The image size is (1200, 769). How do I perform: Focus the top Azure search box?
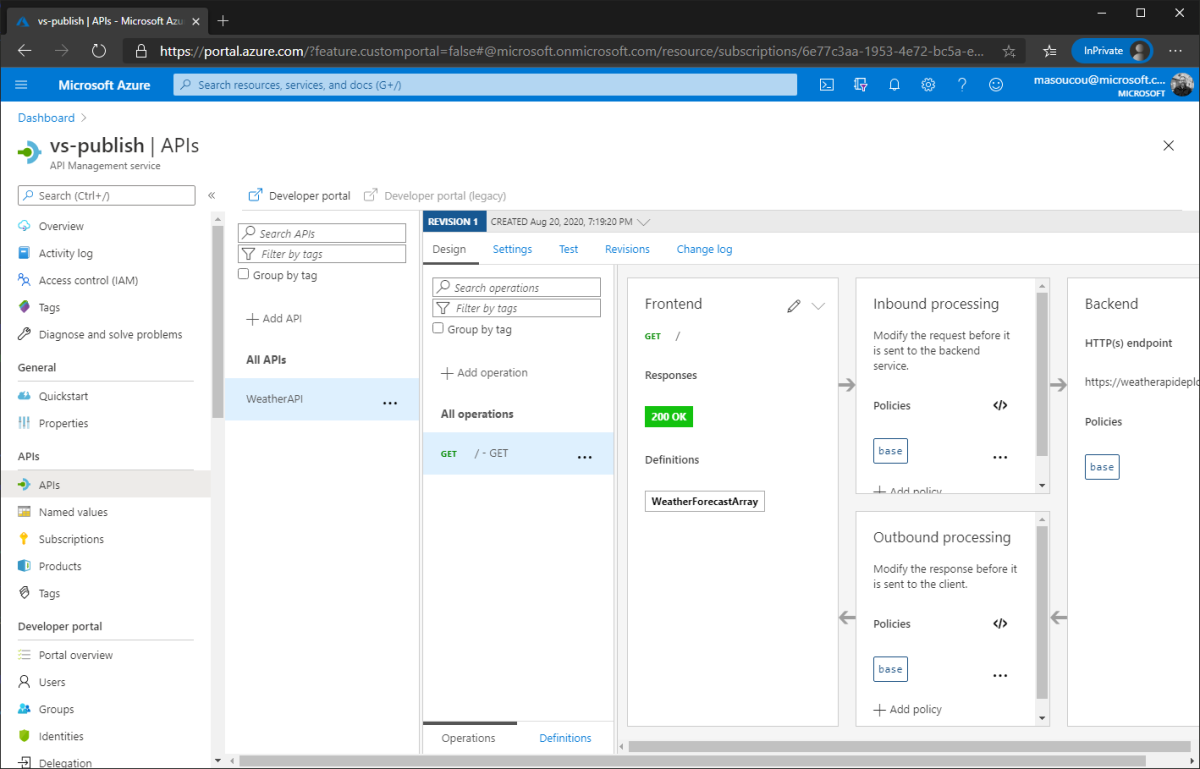(485, 85)
